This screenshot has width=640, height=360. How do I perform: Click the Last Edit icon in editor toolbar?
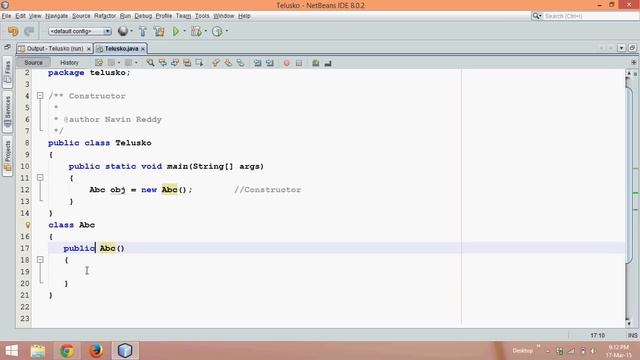point(98,62)
